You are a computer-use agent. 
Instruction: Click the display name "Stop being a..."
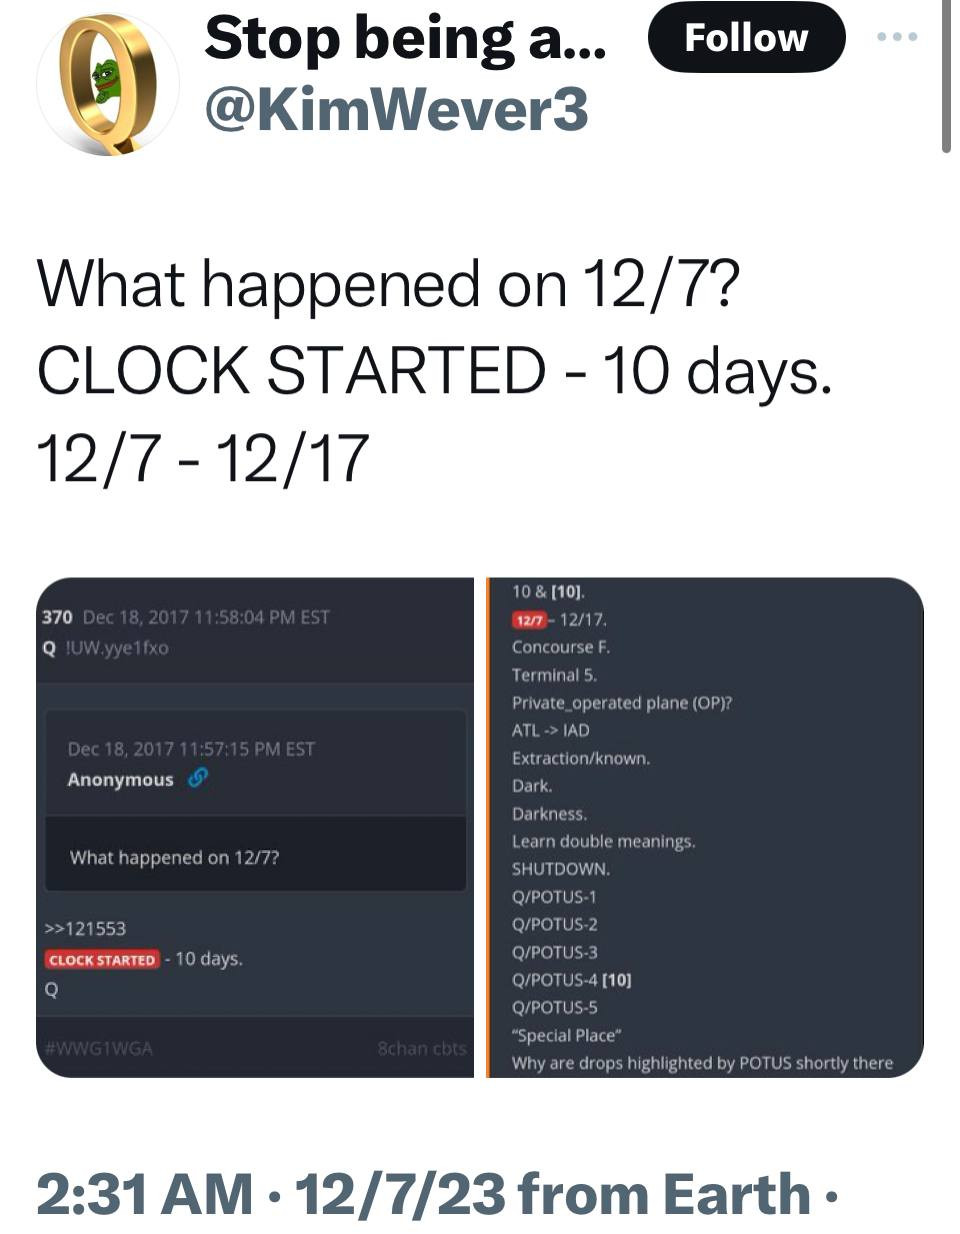click(404, 38)
